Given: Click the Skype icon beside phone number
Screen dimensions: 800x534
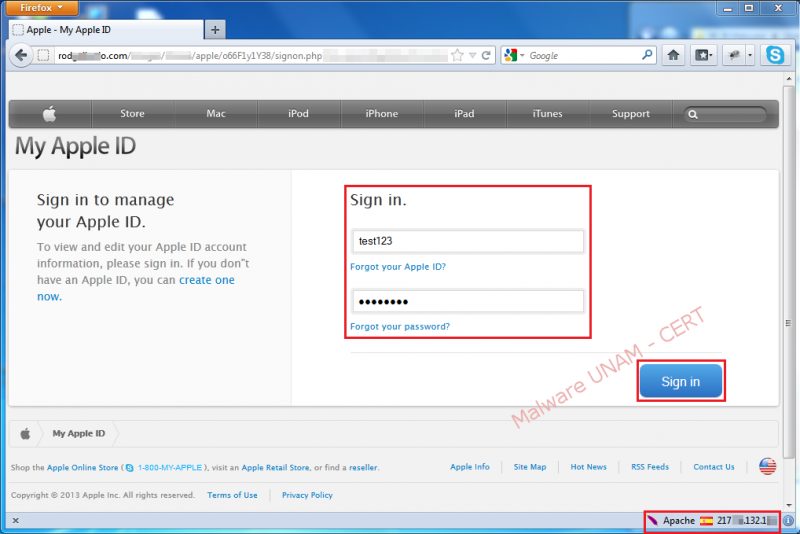Looking at the screenshot, I should coord(130,468).
